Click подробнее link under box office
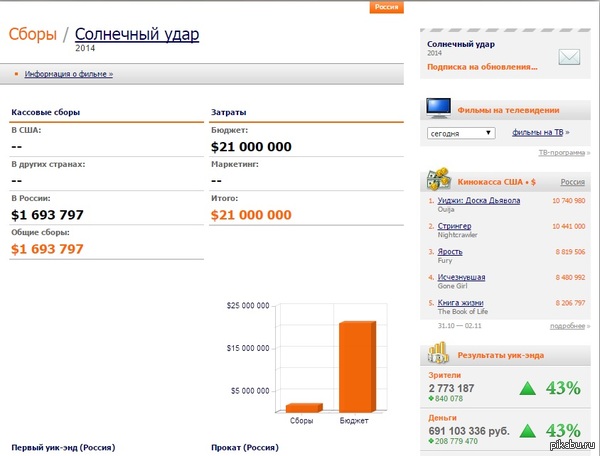This screenshot has height=456, width=600. pyautogui.click(x=566, y=327)
